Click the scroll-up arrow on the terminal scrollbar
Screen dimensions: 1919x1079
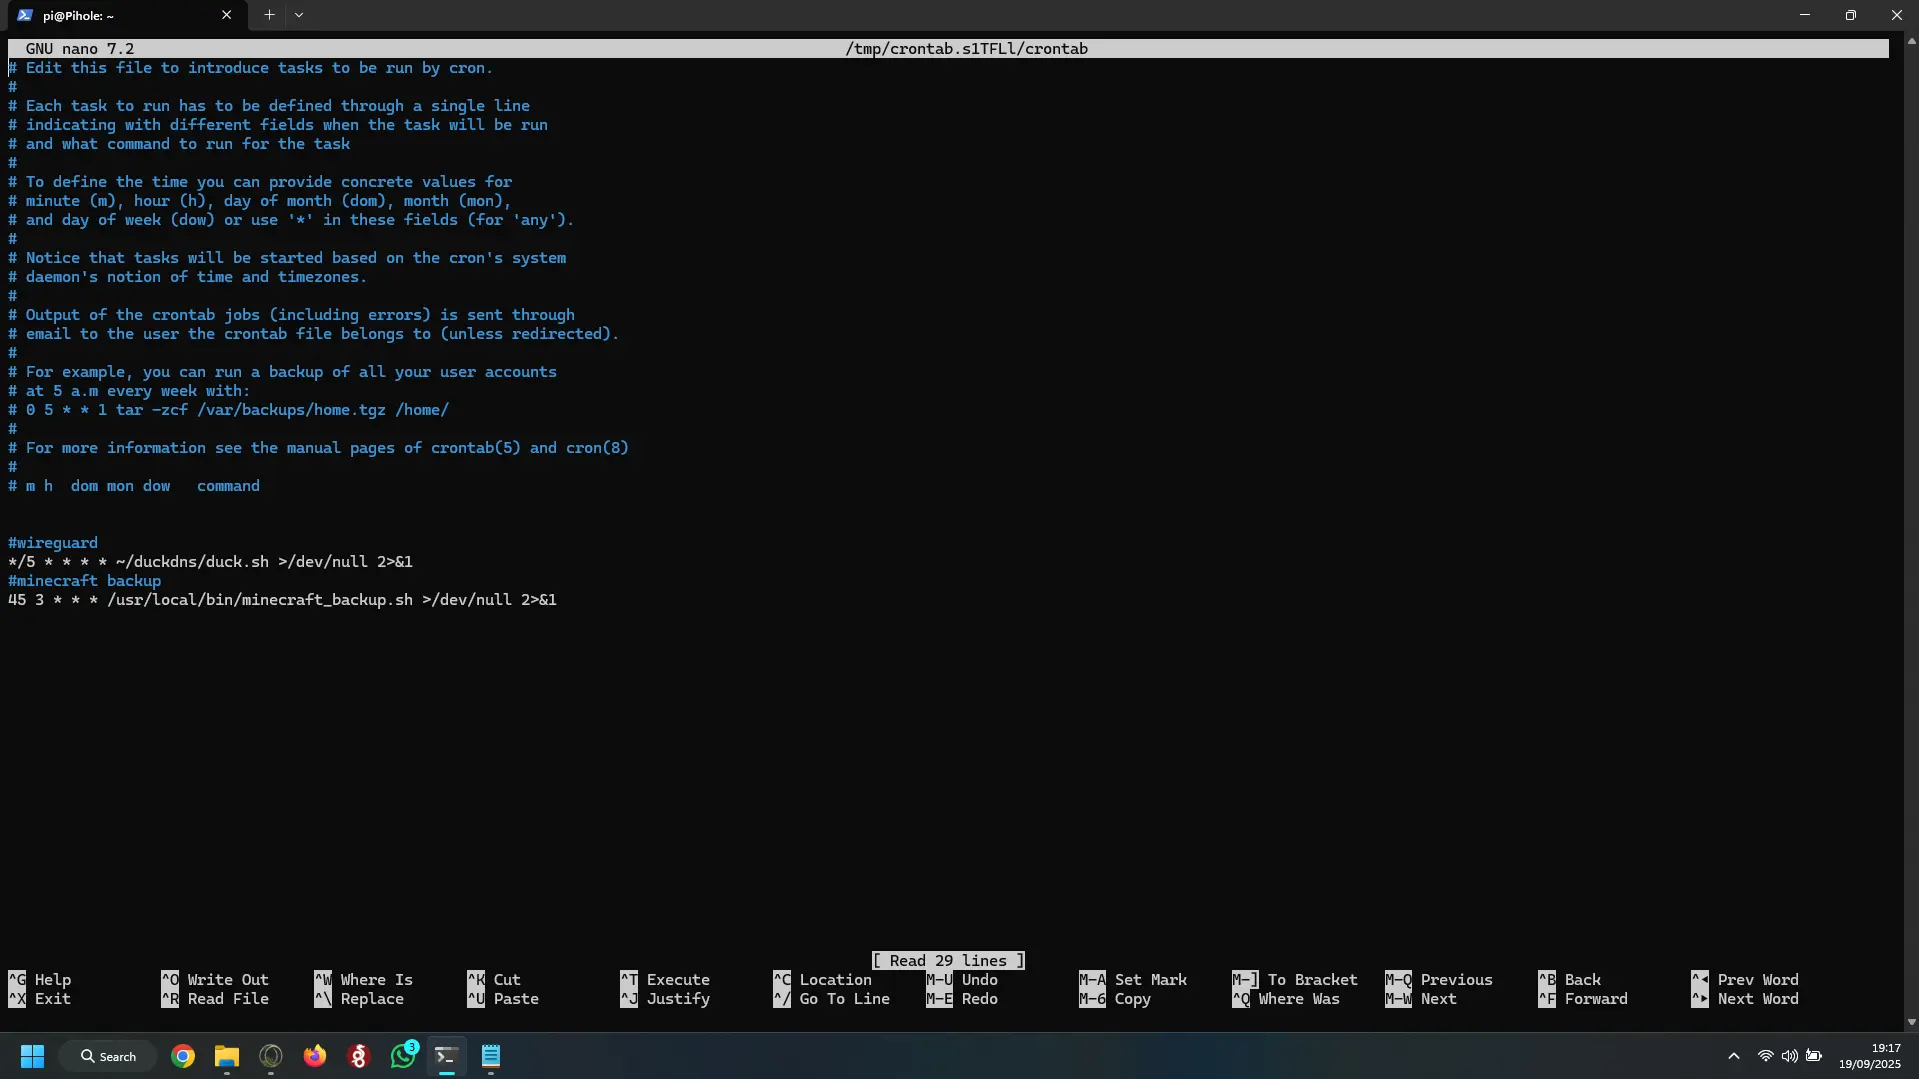coord(1910,40)
